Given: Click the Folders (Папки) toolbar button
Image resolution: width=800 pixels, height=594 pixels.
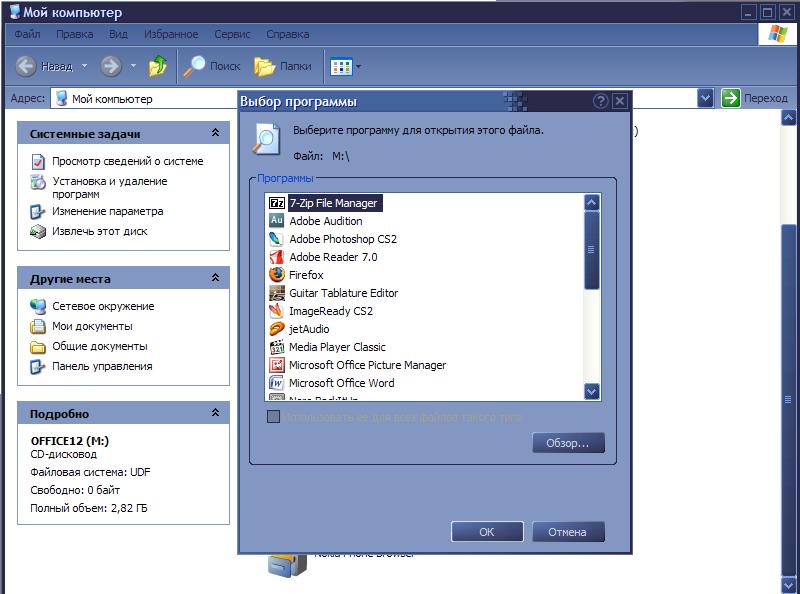Looking at the screenshot, I should pyautogui.click(x=283, y=67).
